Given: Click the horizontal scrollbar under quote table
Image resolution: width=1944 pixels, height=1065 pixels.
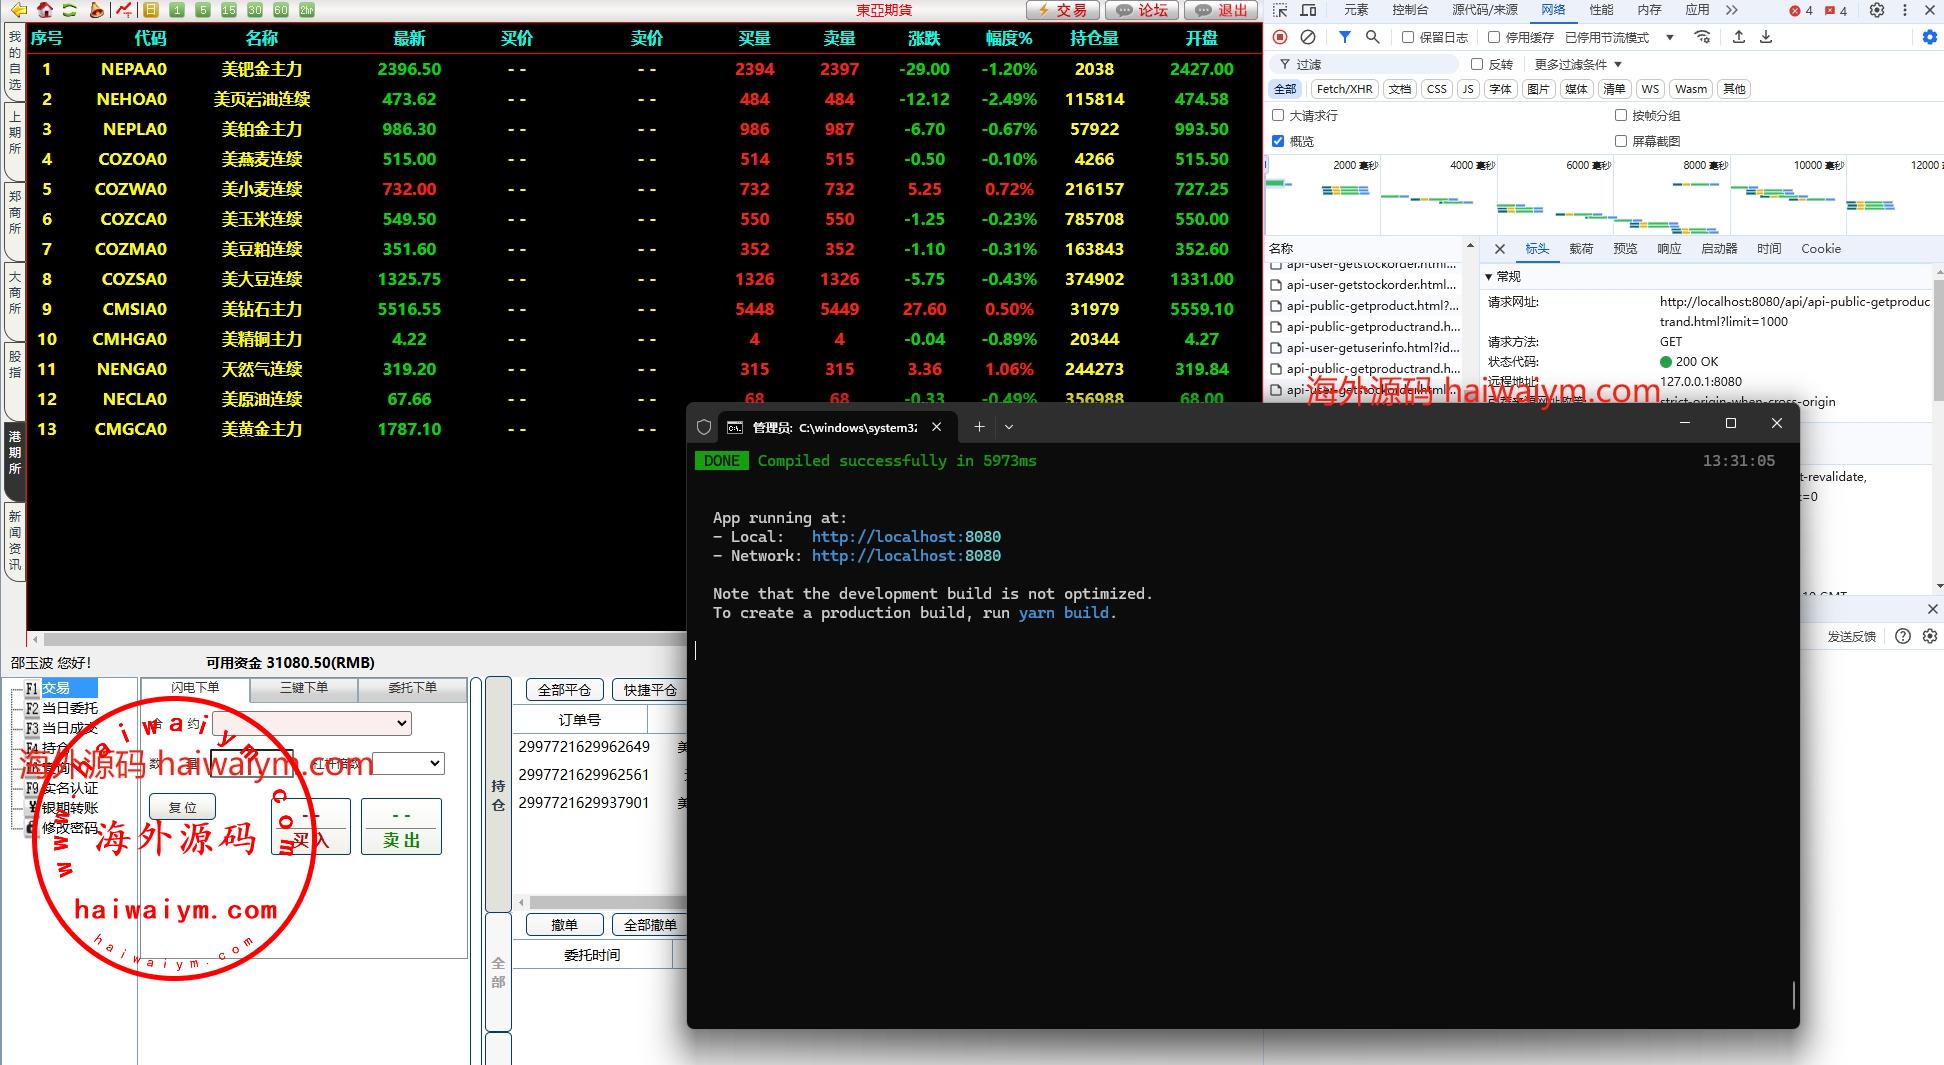Looking at the screenshot, I should pos(360,638).
